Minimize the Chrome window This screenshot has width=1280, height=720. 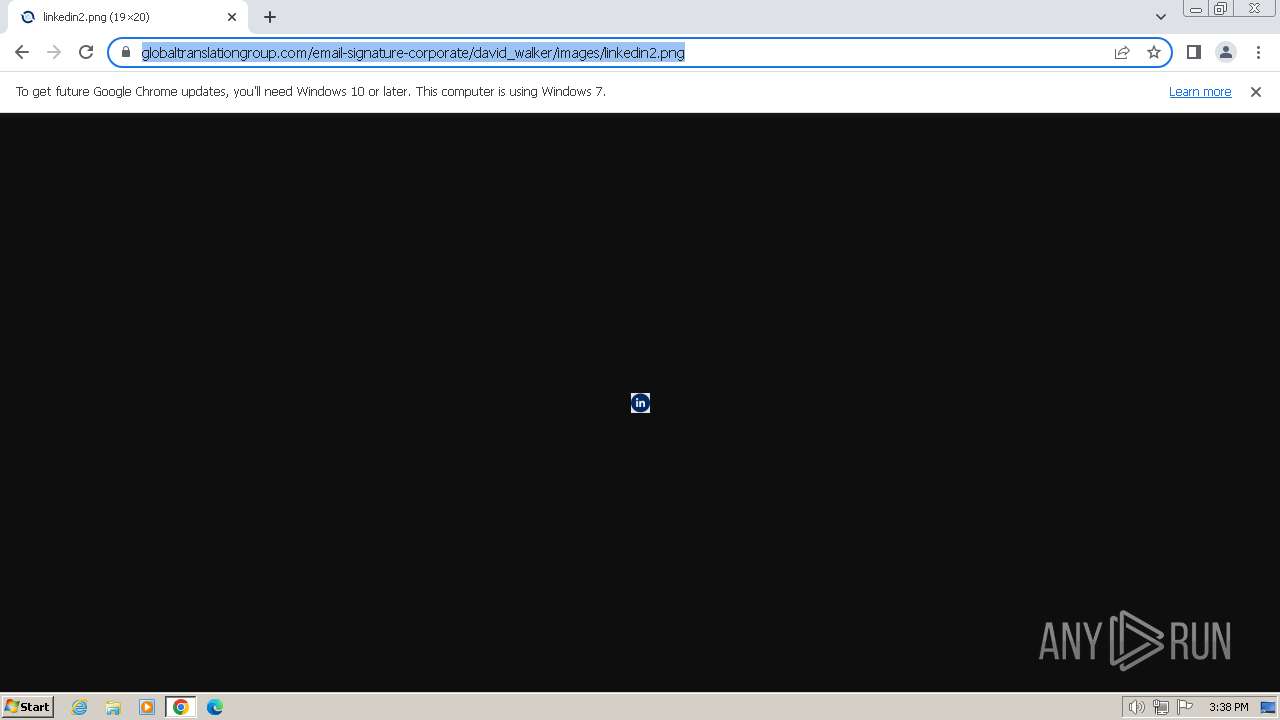pos(1196,9)
